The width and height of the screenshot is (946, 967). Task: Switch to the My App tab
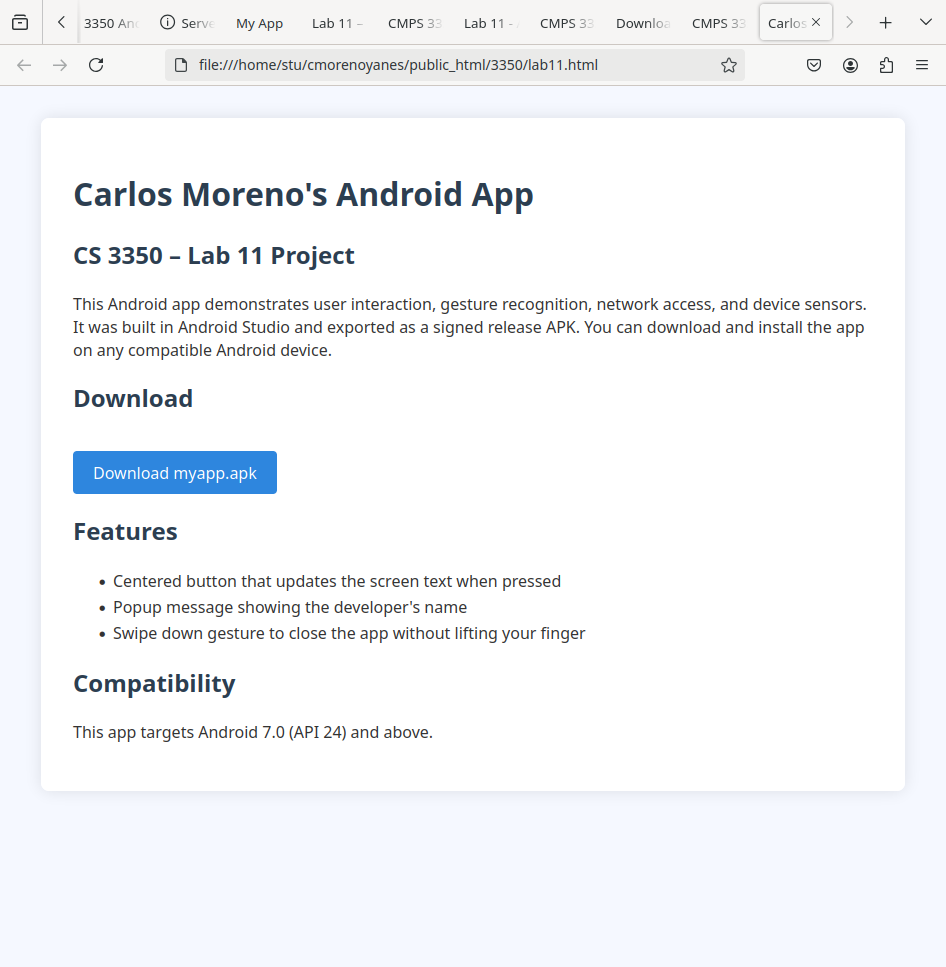point(259,23)
